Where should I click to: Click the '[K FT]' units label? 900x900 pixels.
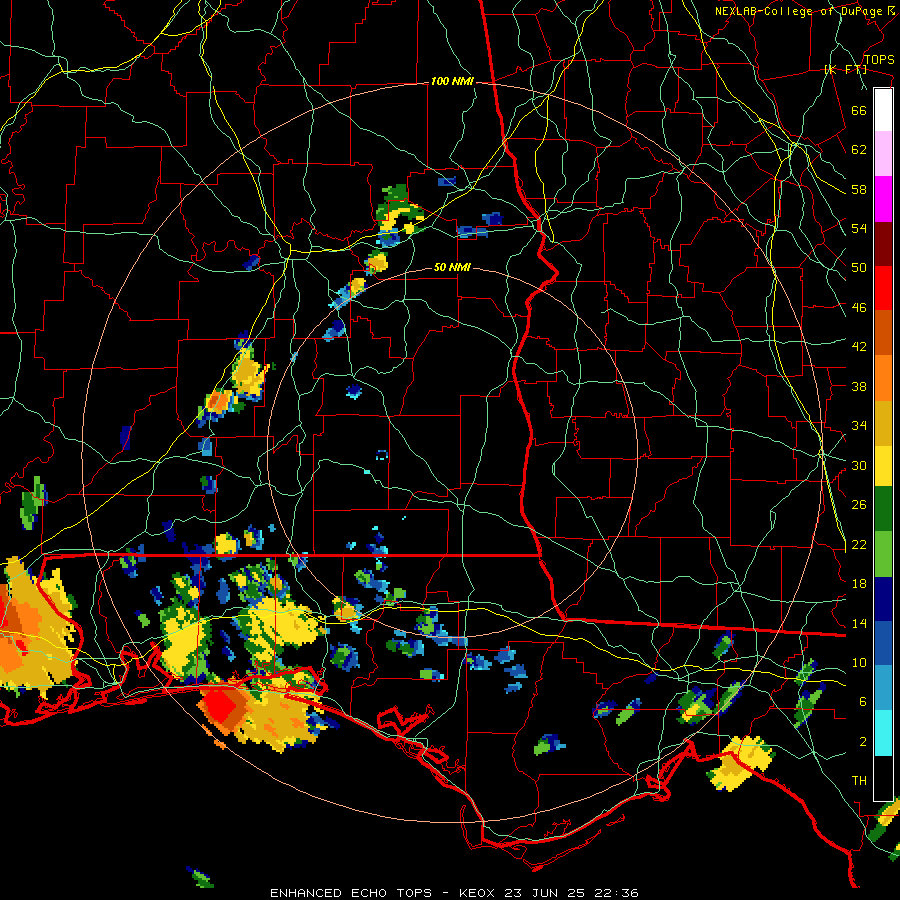pos(845,69)
